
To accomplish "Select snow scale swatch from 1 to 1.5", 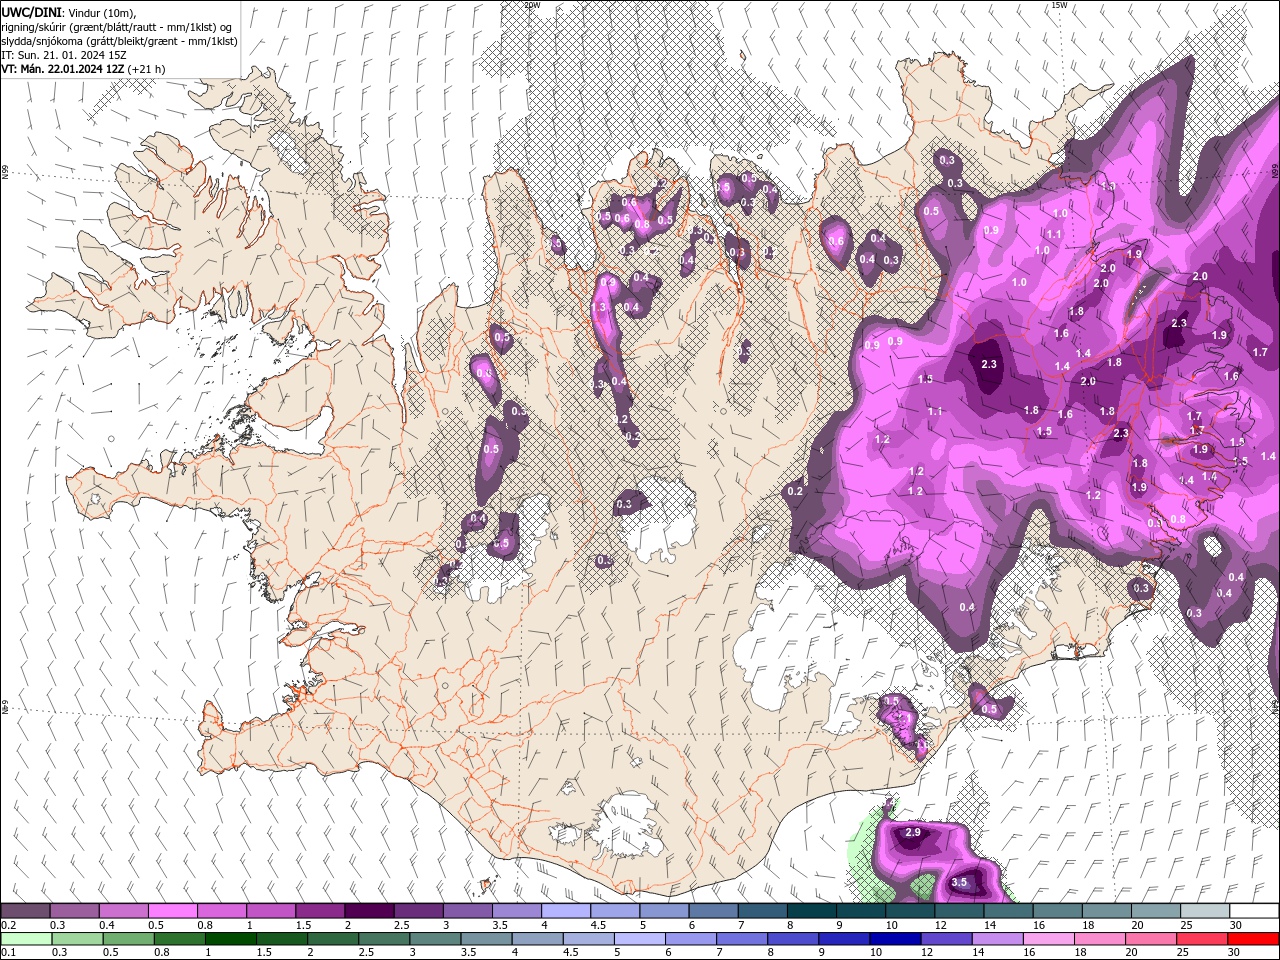I will pyautogui.click(x=271, y=910).
